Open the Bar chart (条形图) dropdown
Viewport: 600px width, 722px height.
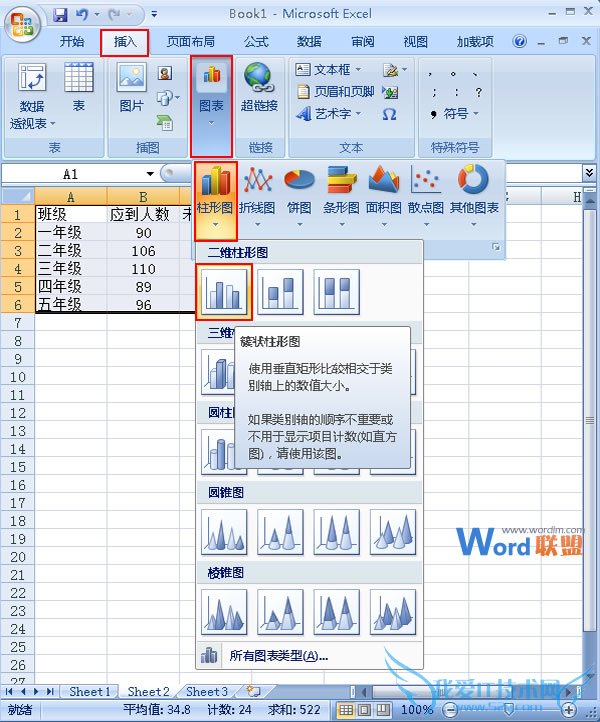(x=341, y=198)
